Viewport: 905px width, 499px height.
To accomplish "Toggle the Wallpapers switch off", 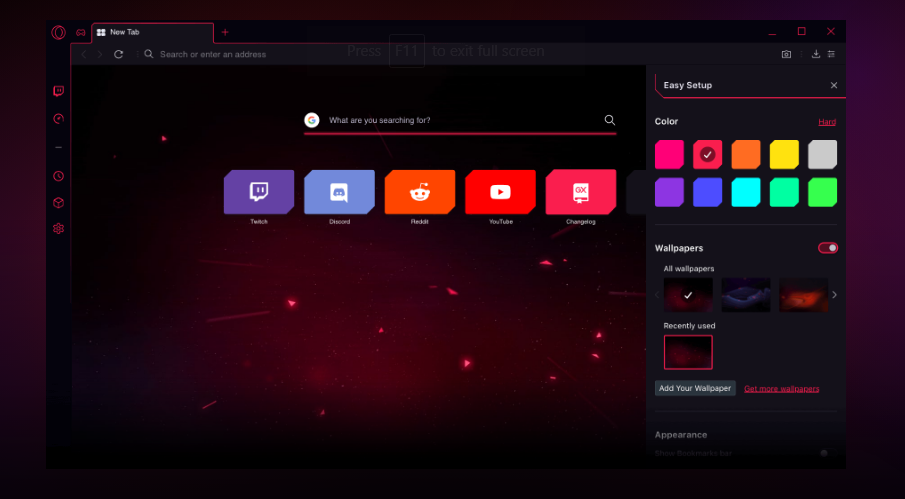I will point(828,248).
